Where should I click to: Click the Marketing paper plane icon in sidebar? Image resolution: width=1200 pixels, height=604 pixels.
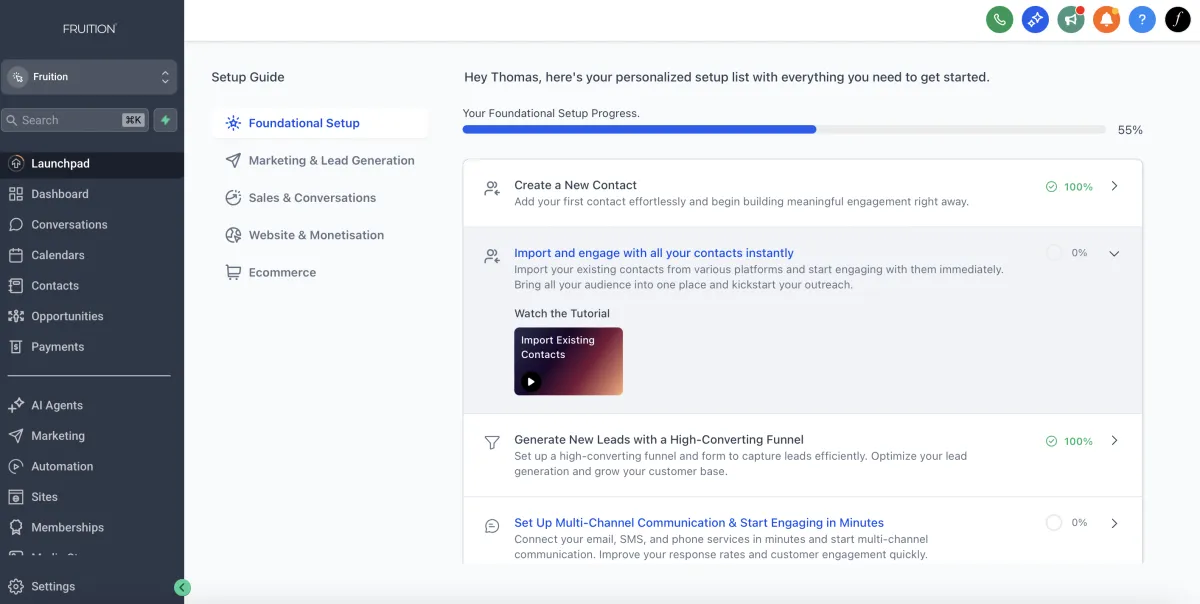click(16, 436)
